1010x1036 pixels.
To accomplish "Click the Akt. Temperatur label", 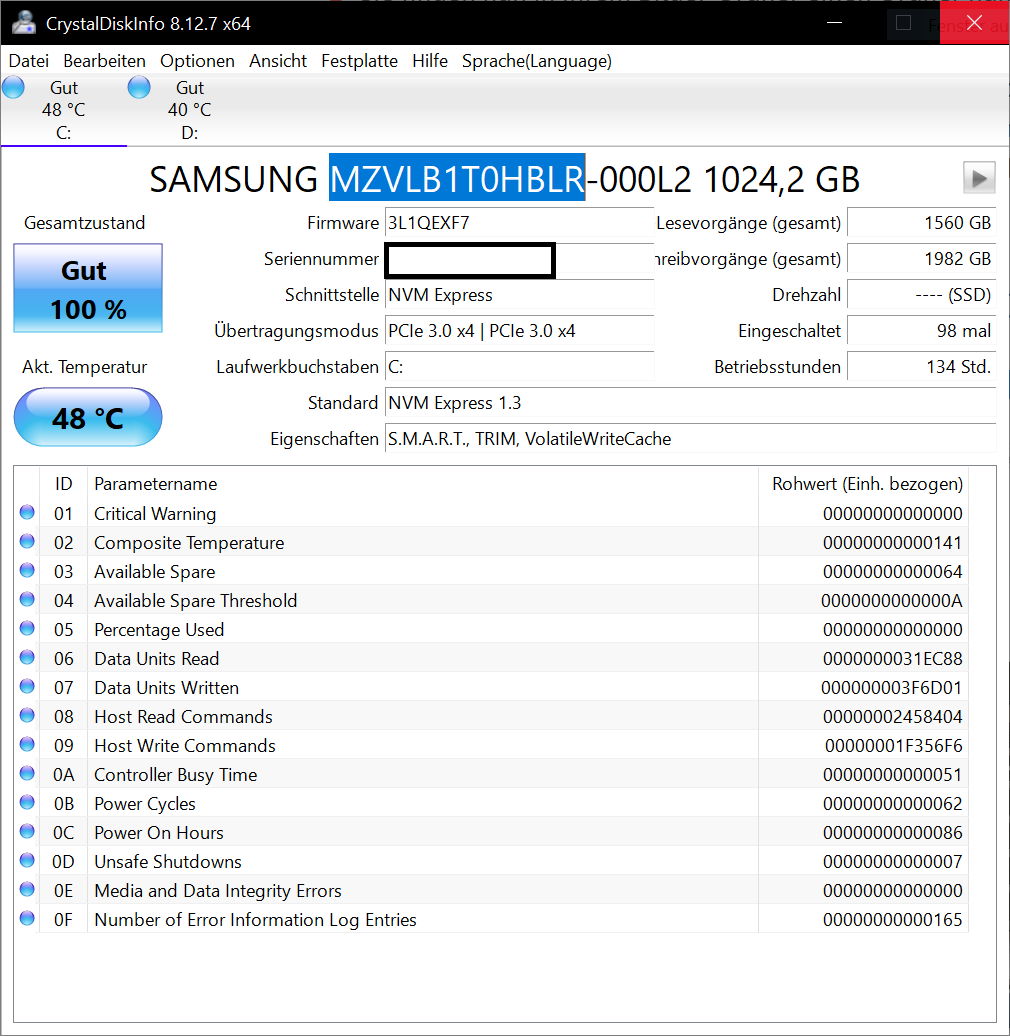I will (85, 367).
